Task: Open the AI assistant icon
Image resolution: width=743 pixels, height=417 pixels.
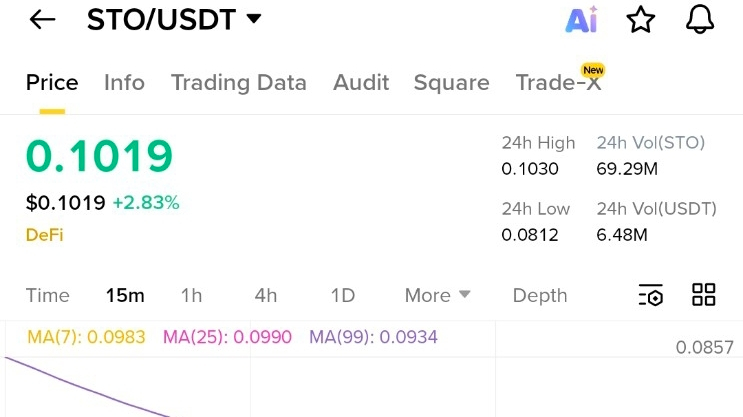Action: (x=581, y=20)
